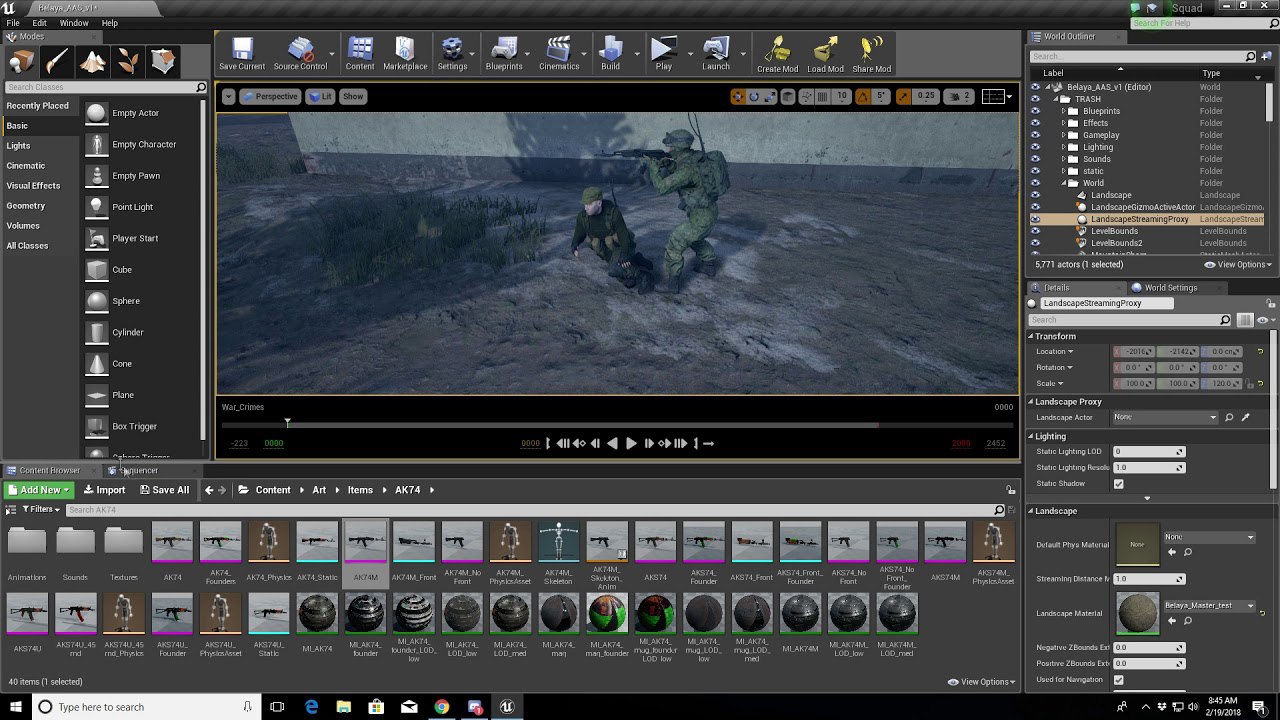1280x720 pixels.
Task: Toggle grid snapping in viewport toolbar
Action: (822, 97)
